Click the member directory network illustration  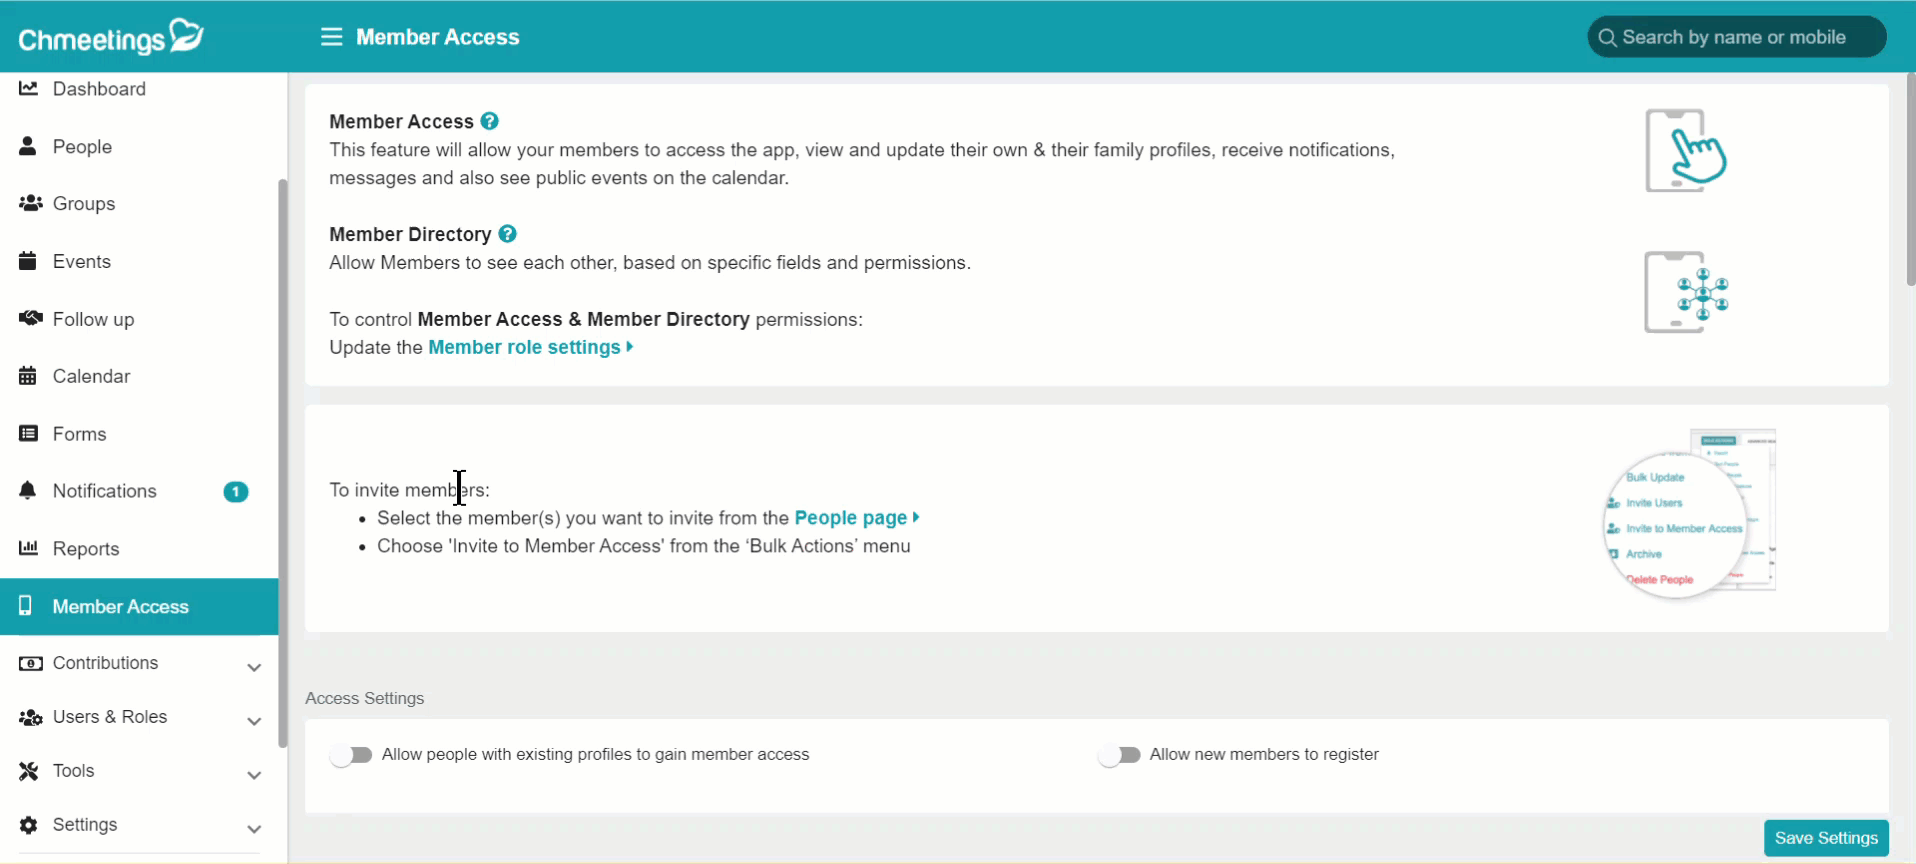[x=1686, y=292]
